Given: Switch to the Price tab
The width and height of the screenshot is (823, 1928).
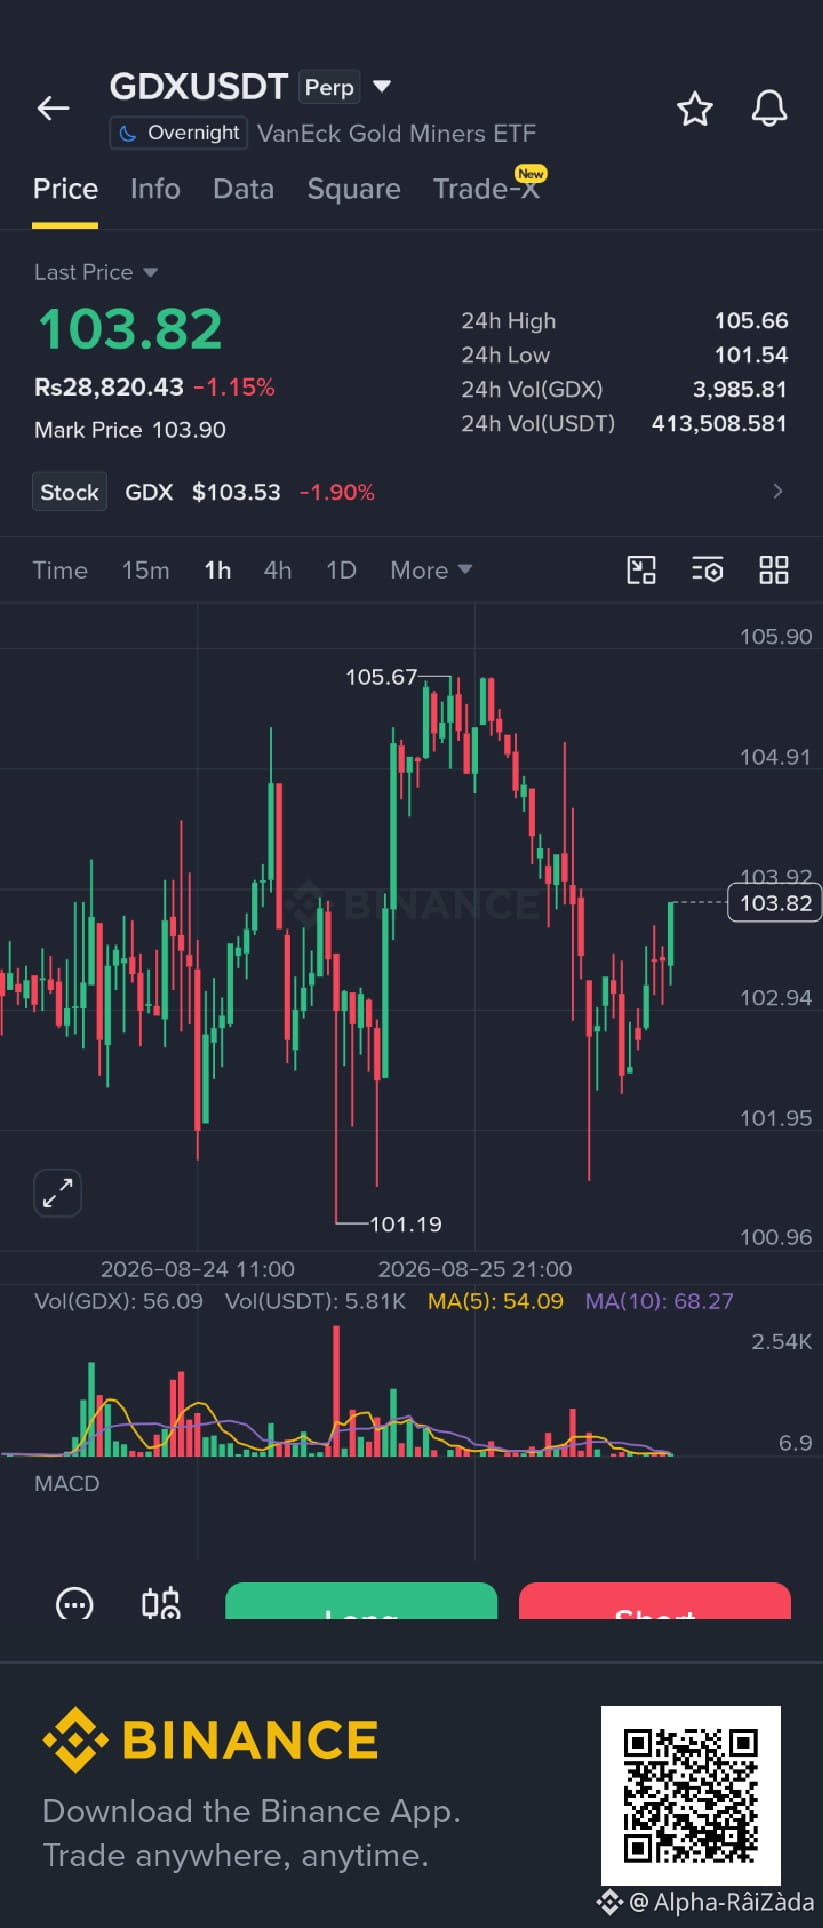Looking at the screenshot, I should 65,189.
